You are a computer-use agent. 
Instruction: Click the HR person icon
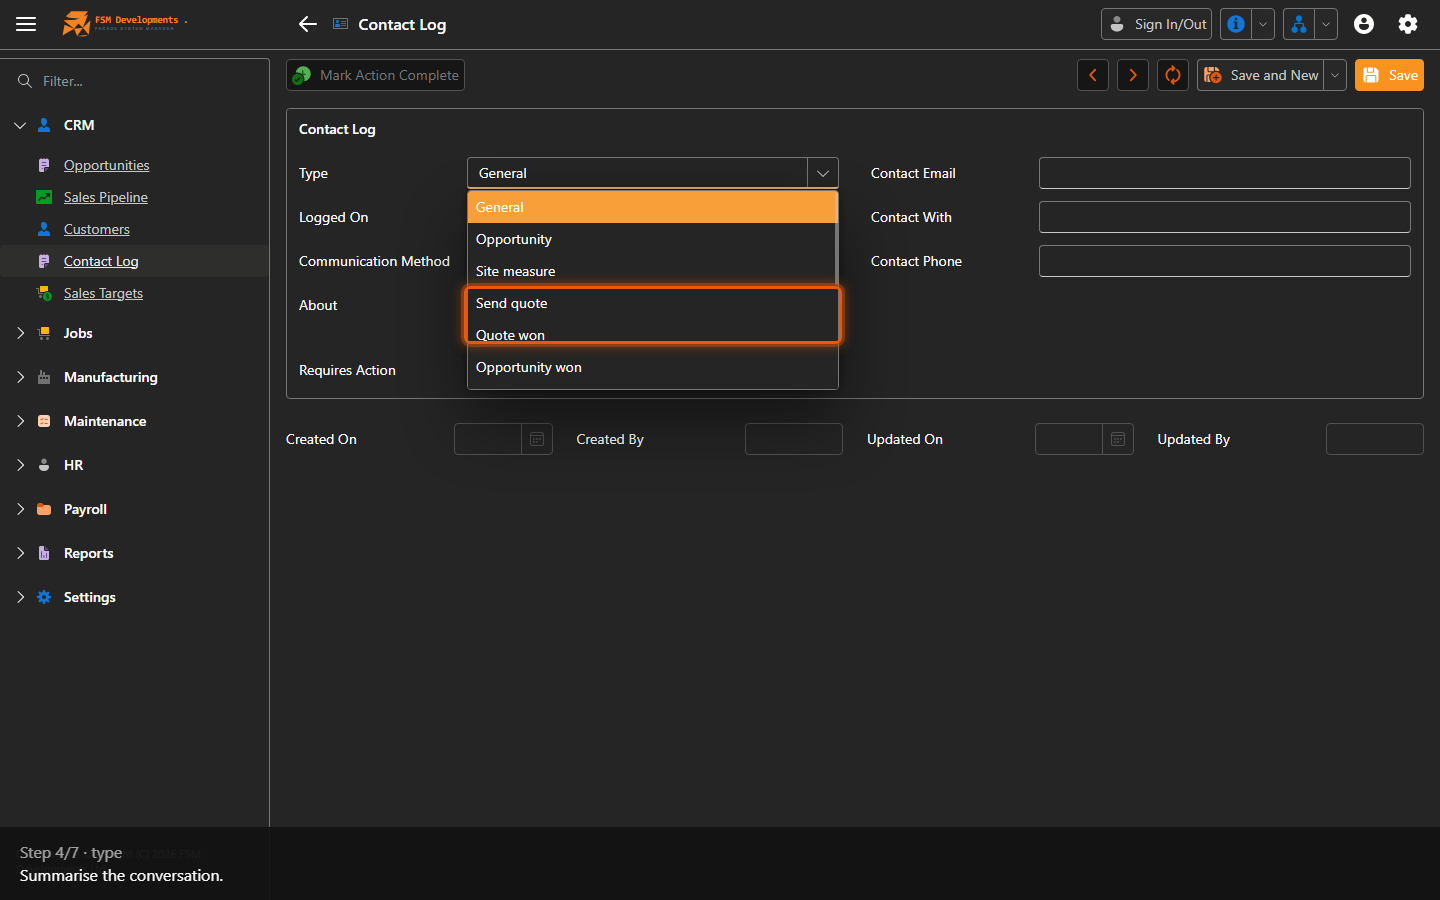click(44, 465)
